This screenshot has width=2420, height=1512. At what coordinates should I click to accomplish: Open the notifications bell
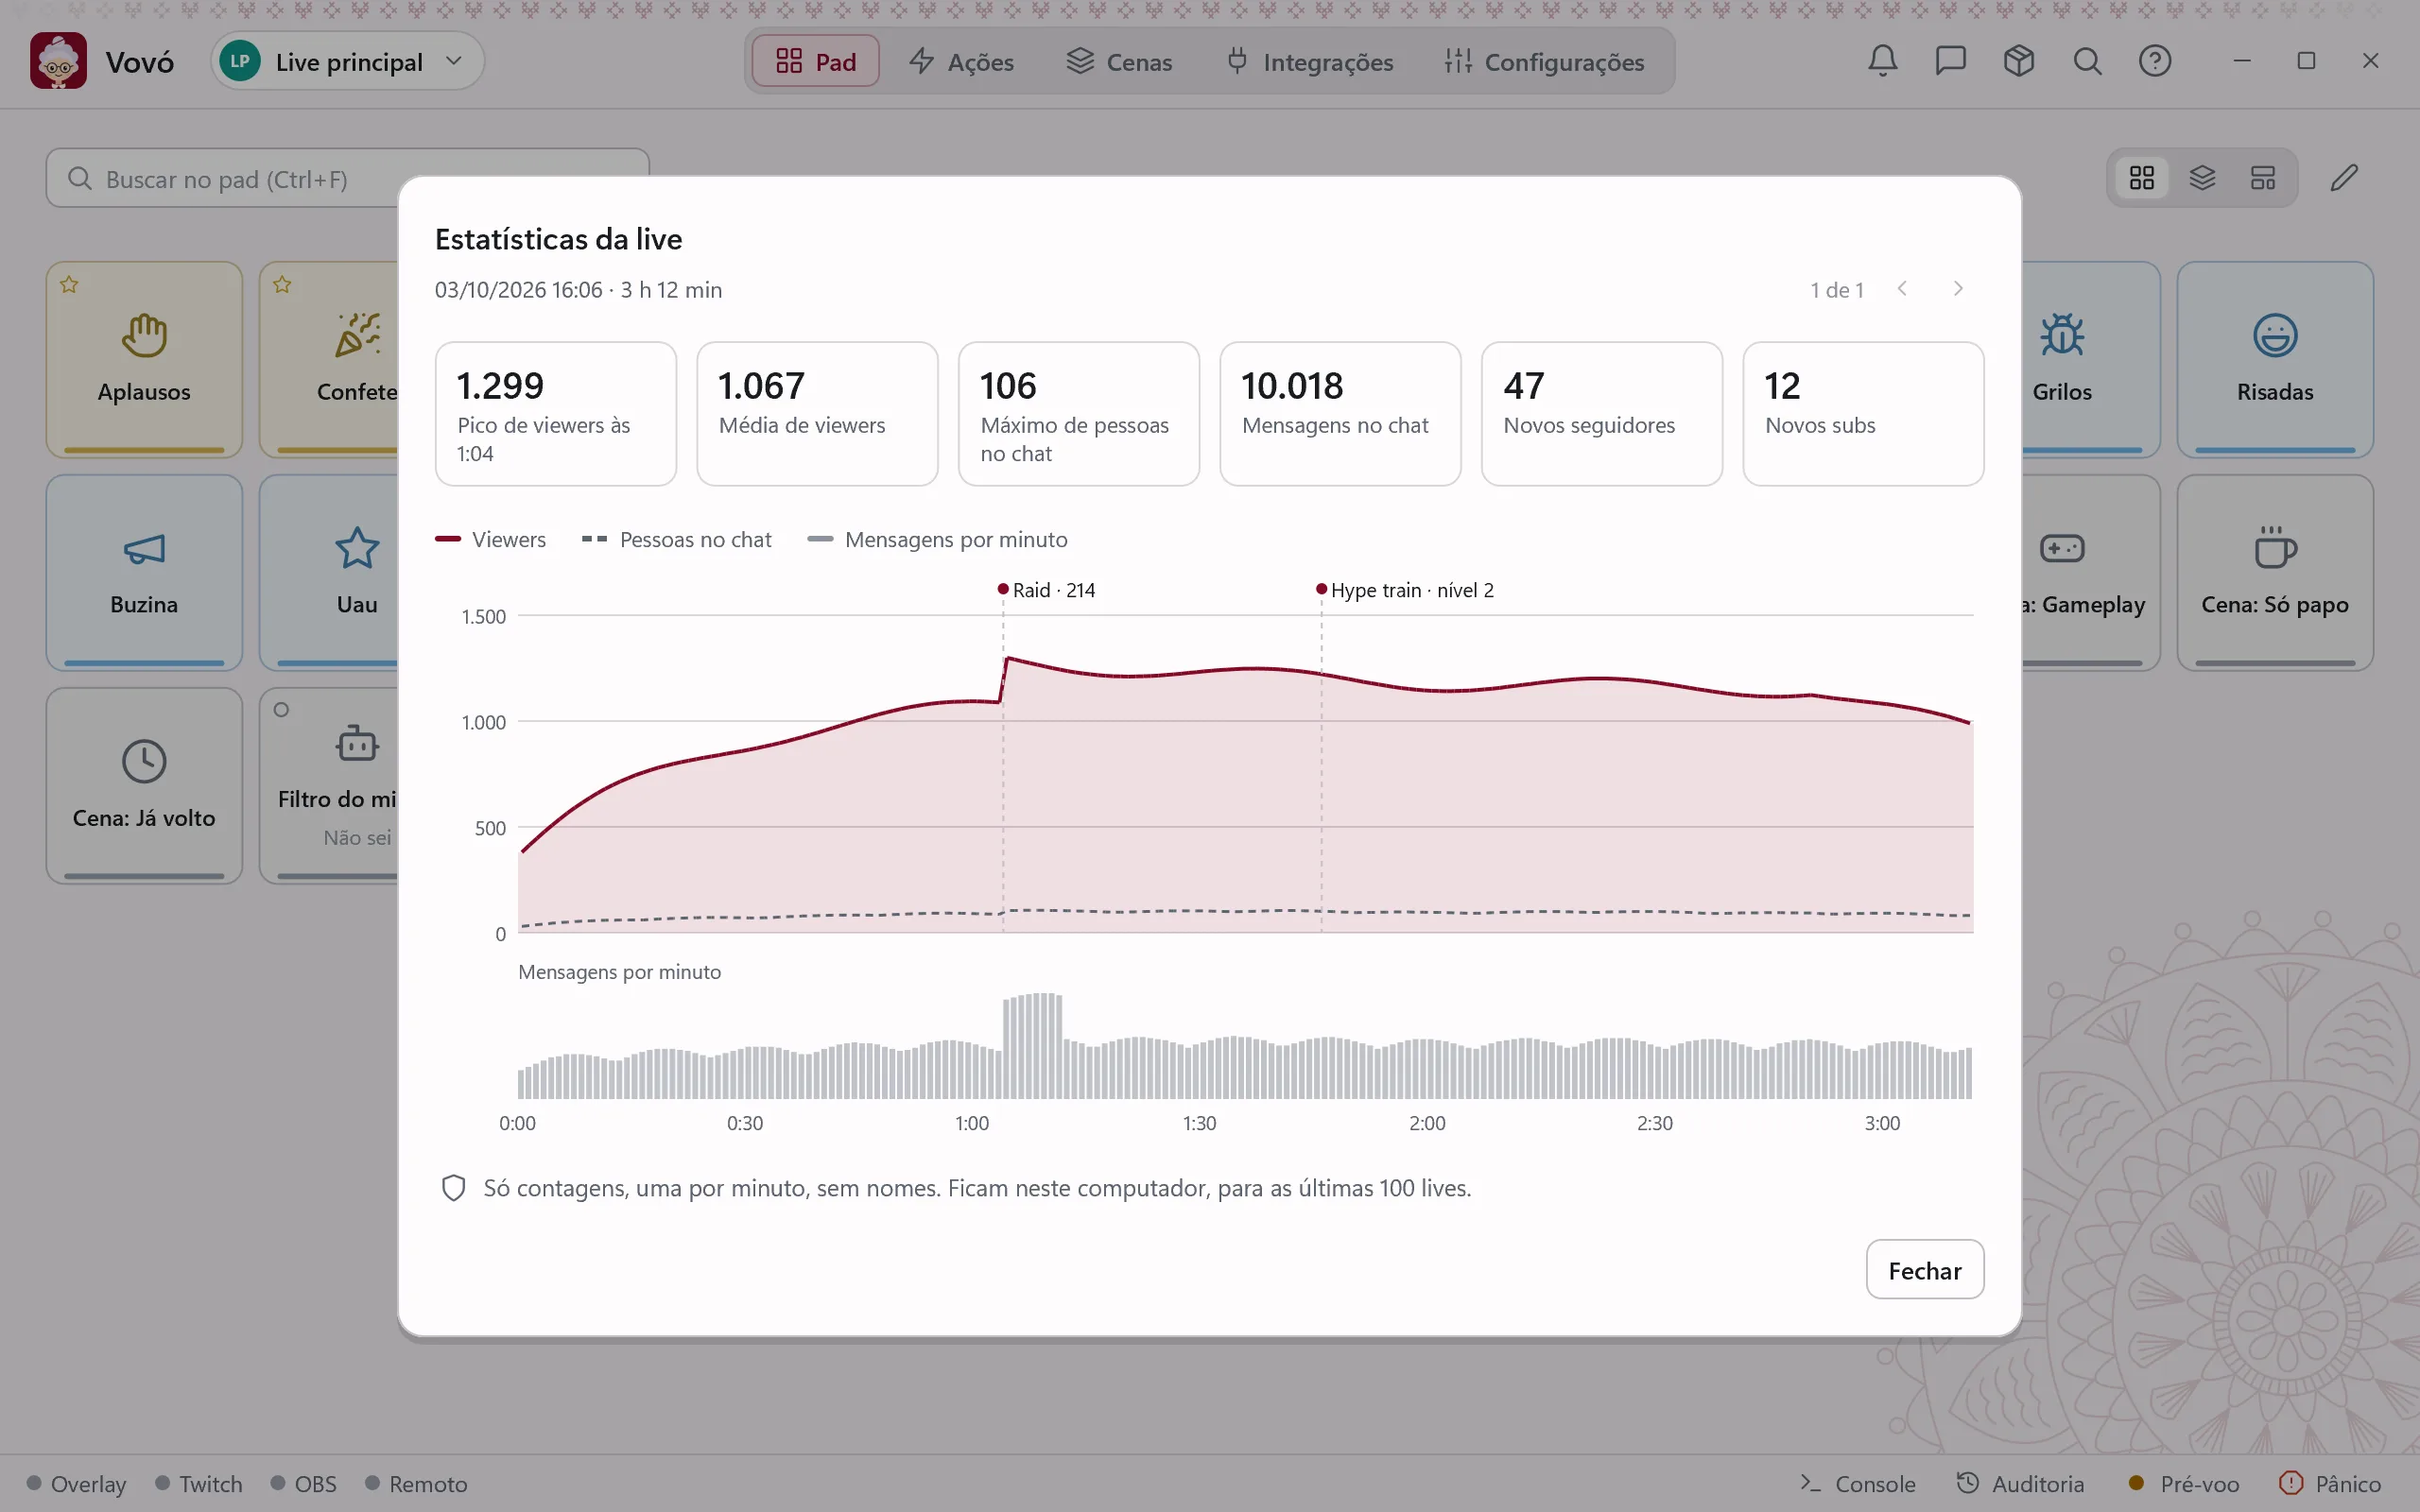[x=1882, y=61]
